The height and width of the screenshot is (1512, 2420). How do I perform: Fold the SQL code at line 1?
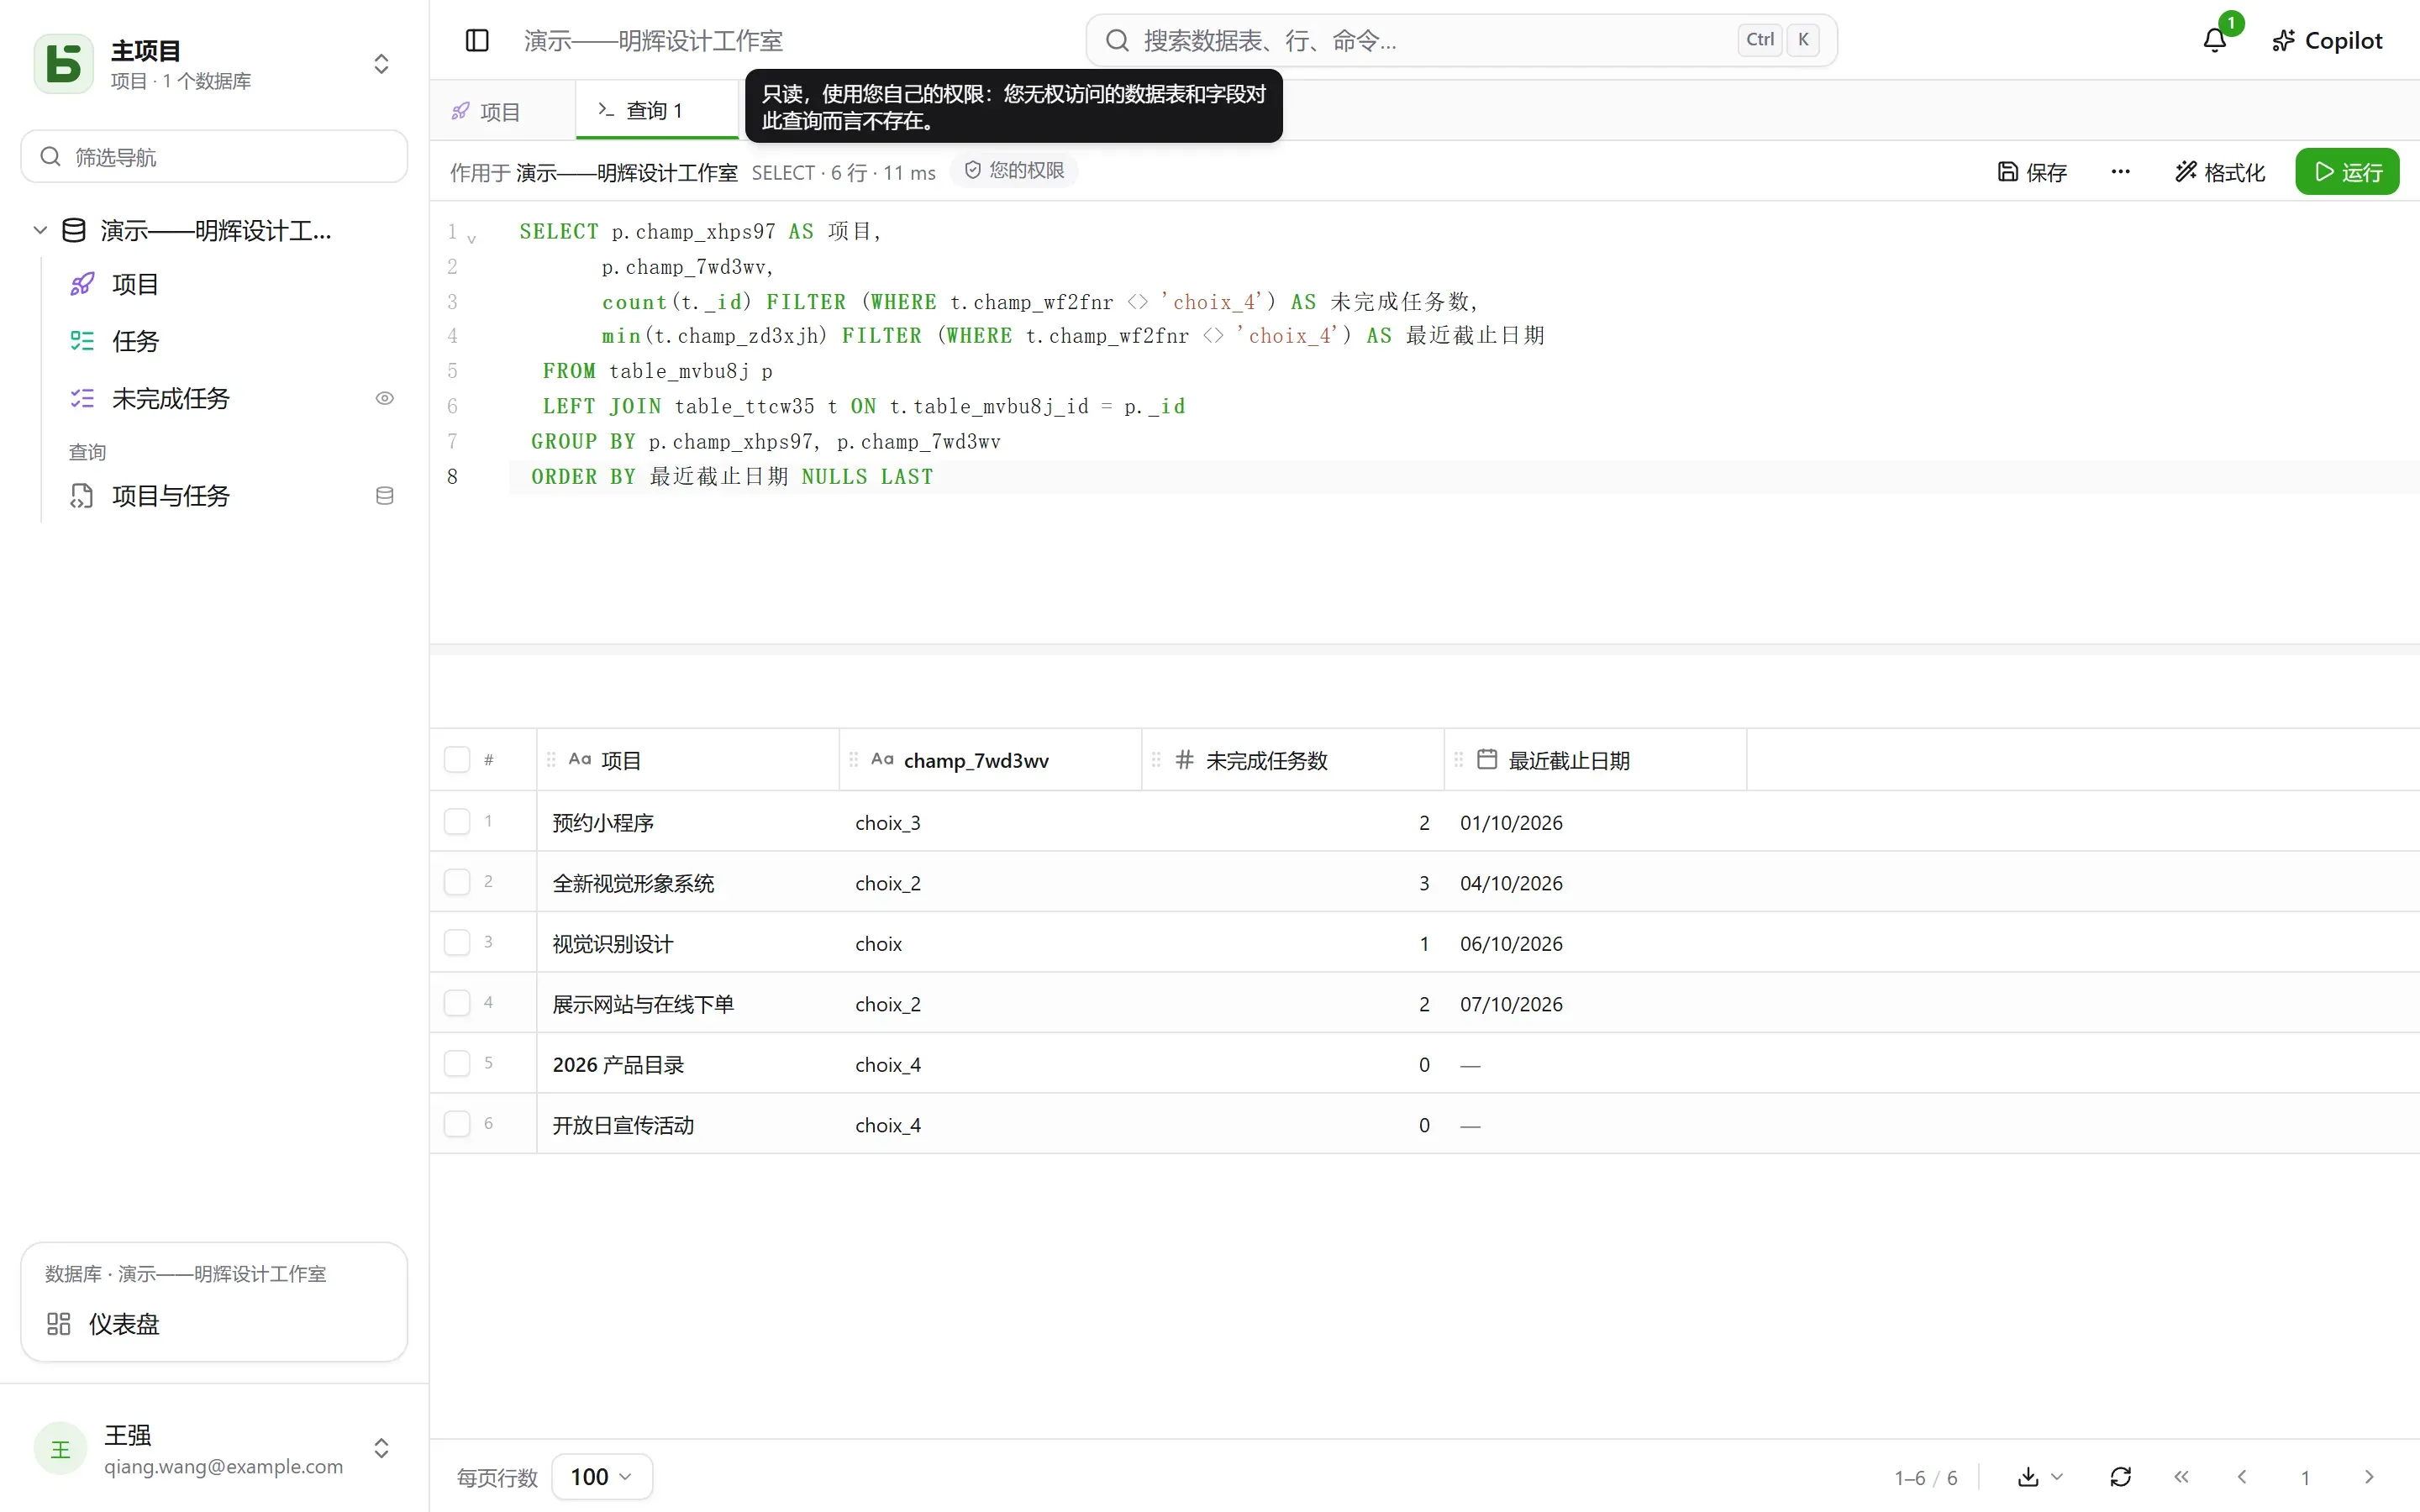click(x=472, y=239)
